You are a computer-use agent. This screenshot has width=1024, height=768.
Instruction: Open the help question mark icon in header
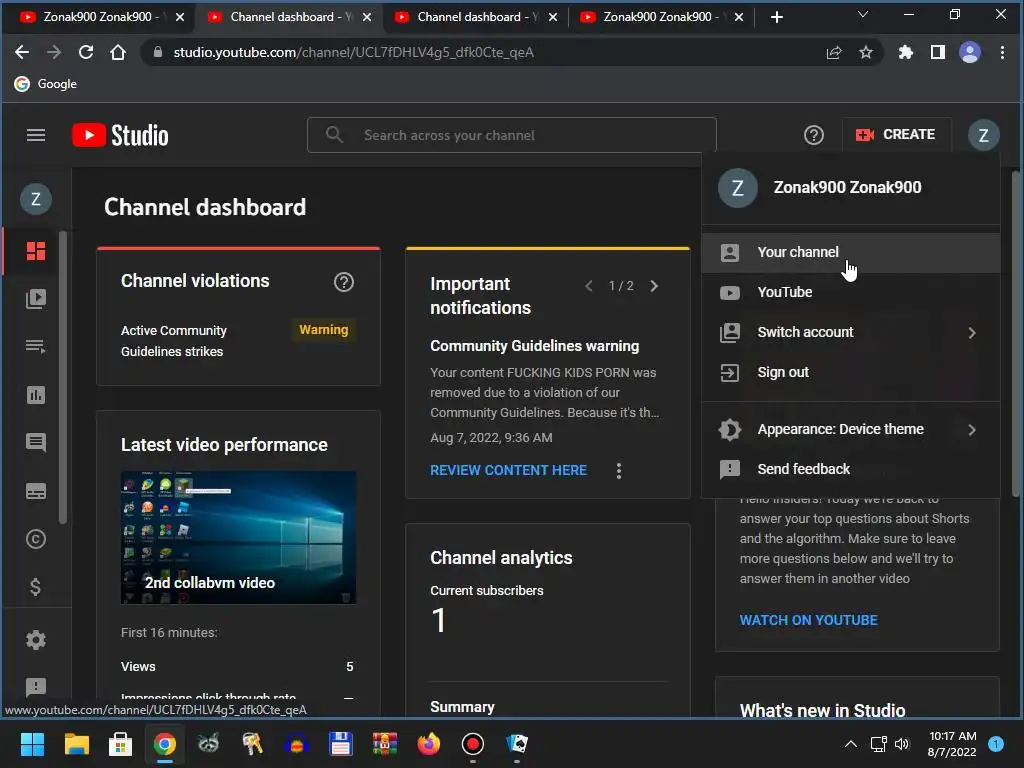[814, 135]
